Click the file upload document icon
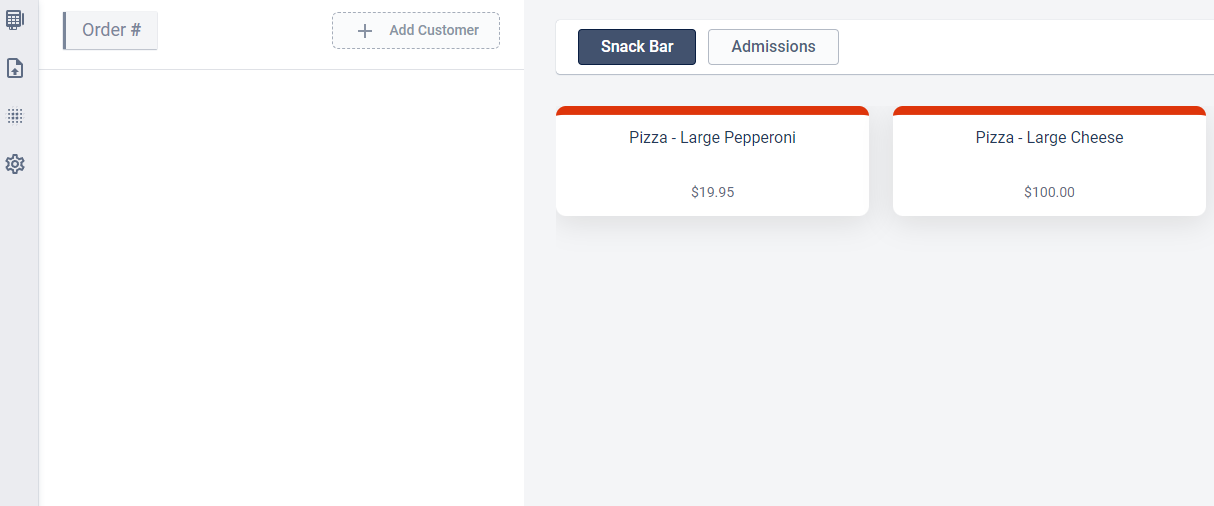This screenshot has width=1214, height=506. click(15, 68)
